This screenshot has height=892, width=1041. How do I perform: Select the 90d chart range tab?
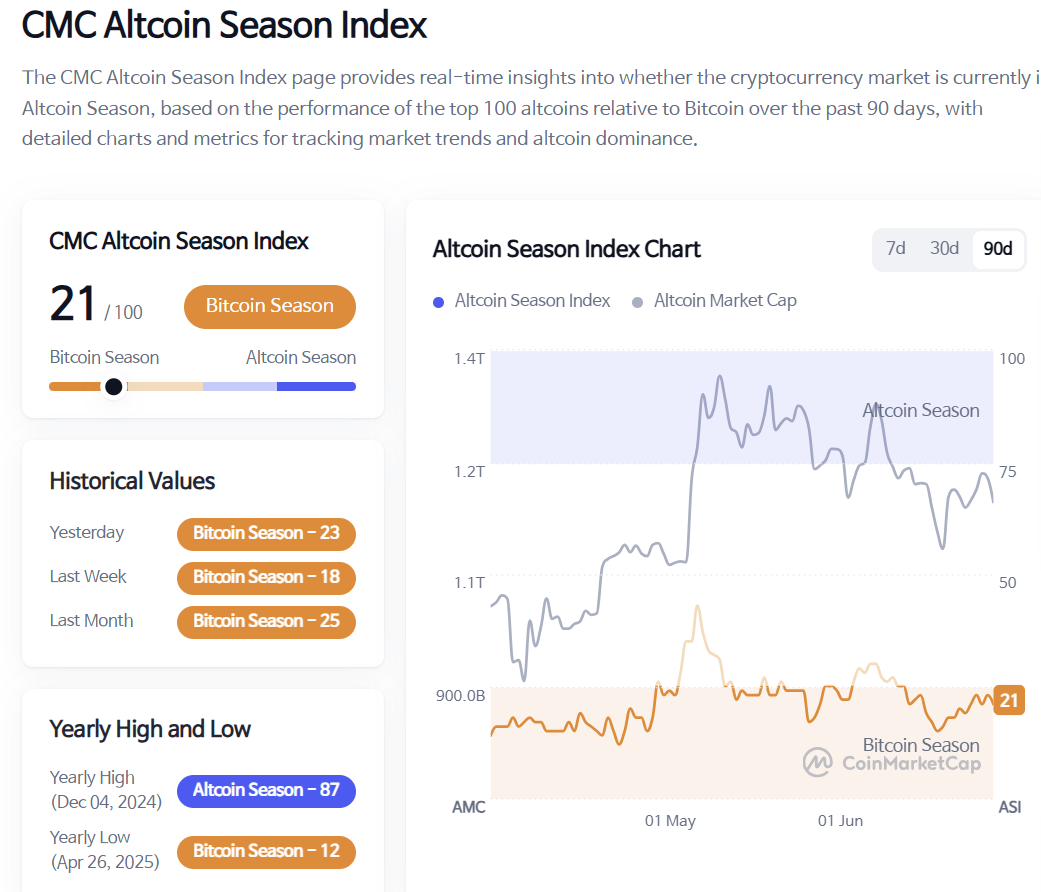[x=998, y=249]
